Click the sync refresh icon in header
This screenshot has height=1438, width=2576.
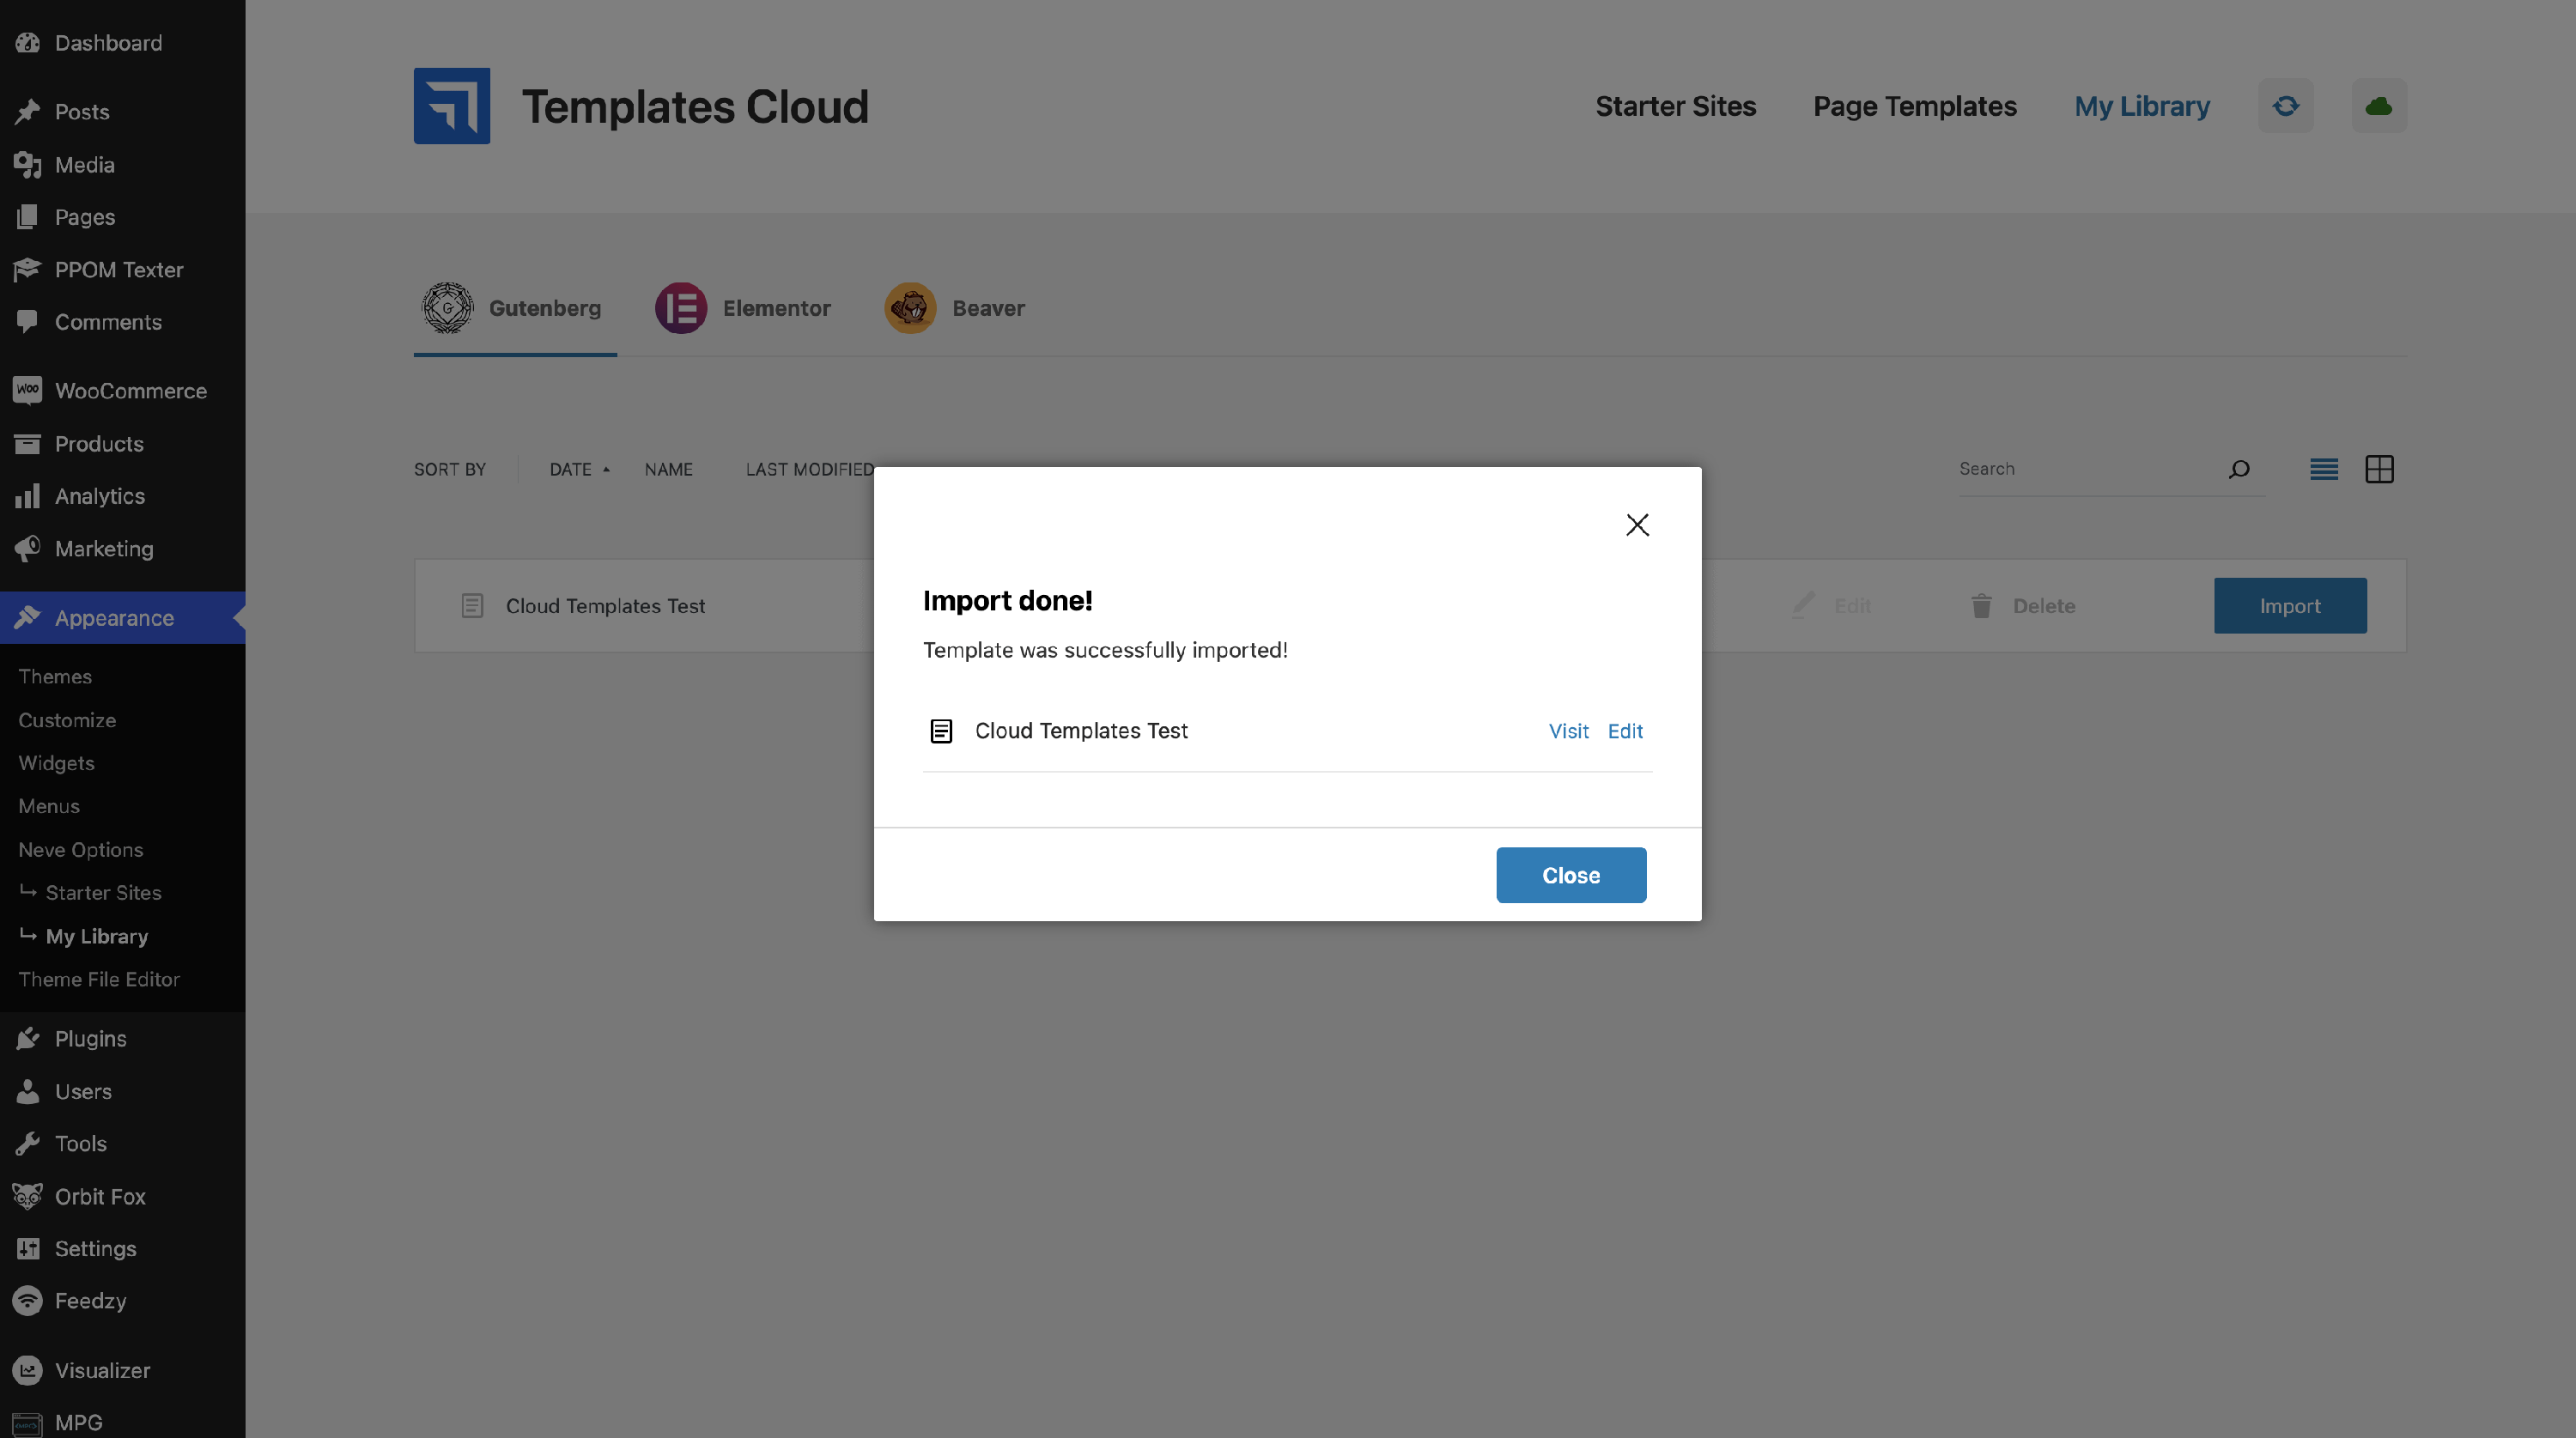tap(2285, 106)
